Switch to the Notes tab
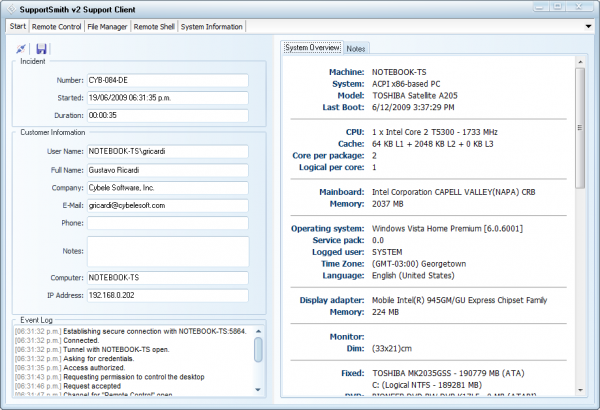The image size is (600, 410). [x=357, y=48]
